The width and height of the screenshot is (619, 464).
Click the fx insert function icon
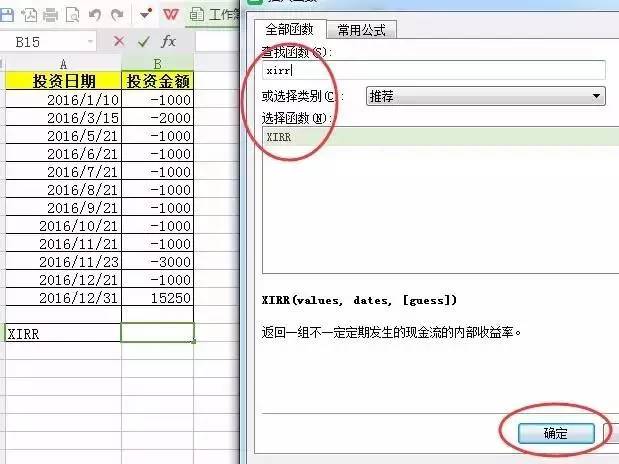pos(168,41)
